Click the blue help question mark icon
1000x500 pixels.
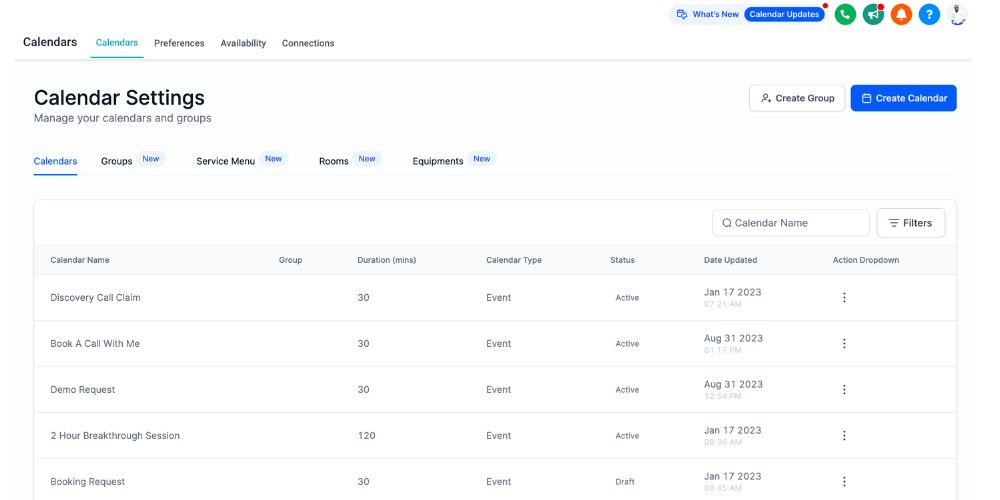point(929,15)
